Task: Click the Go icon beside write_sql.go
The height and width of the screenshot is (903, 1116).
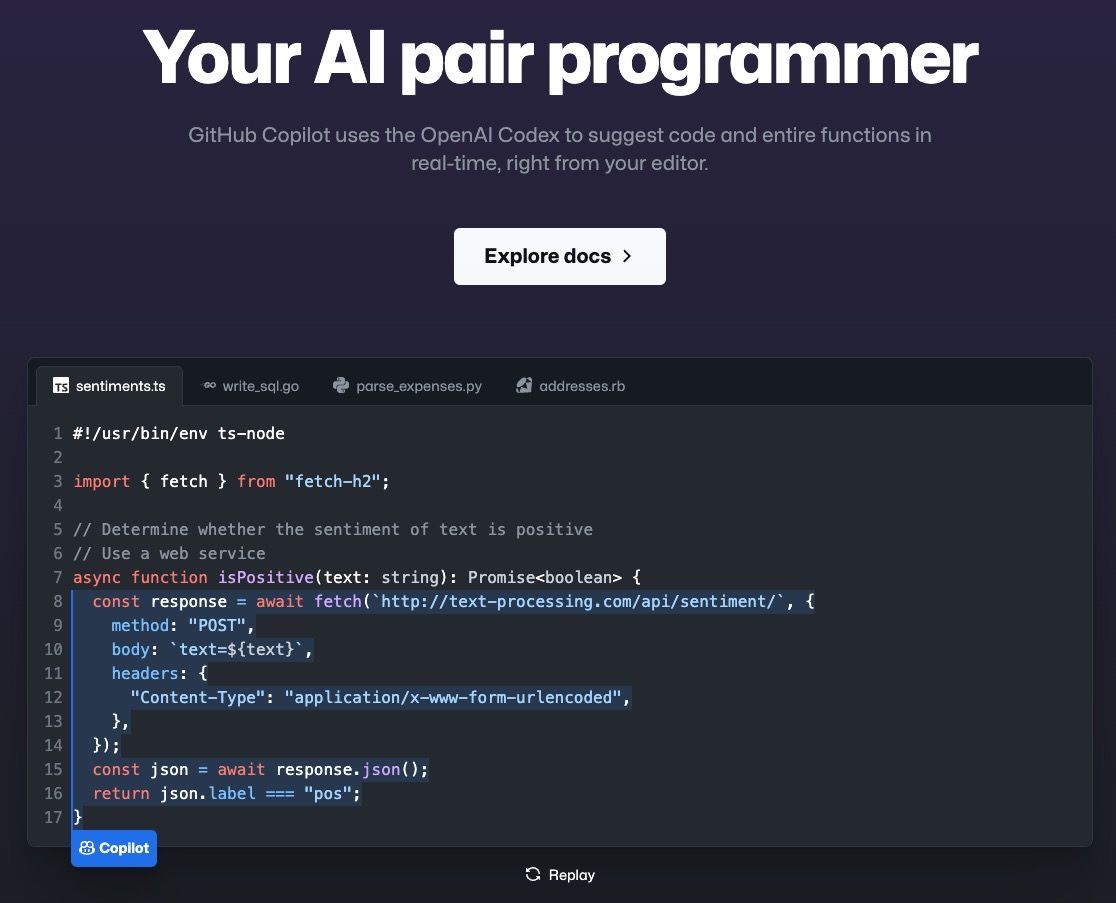Action: (x=209, y=386)
